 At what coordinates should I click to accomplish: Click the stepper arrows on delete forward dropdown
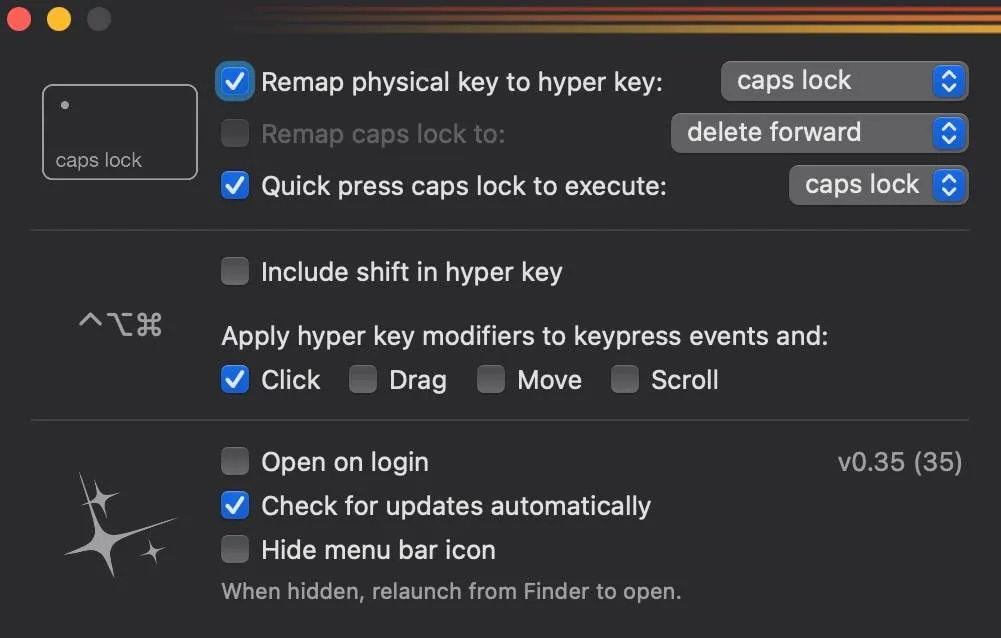coord(948,132)
